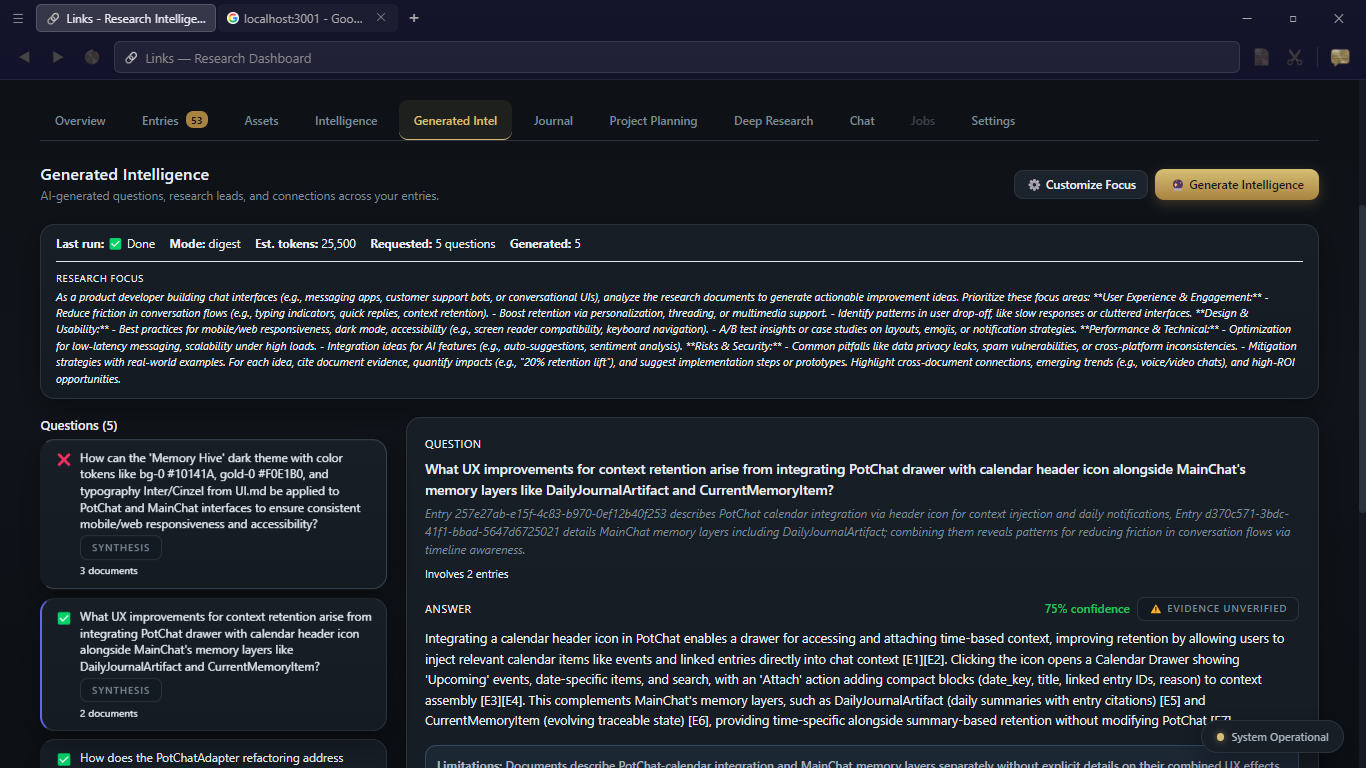This screenshot has height=768, width=1366.
Task: Click the 75% confidence label
Action: point(1087,609)
